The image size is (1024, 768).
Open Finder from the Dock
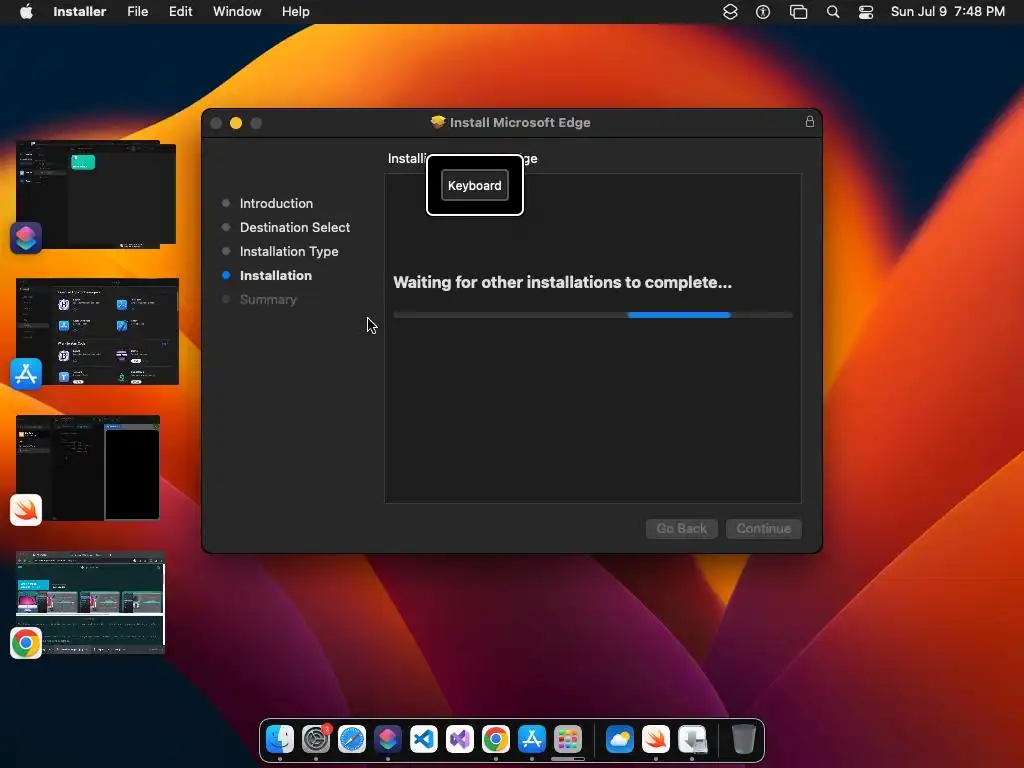(x=280, y=739)
